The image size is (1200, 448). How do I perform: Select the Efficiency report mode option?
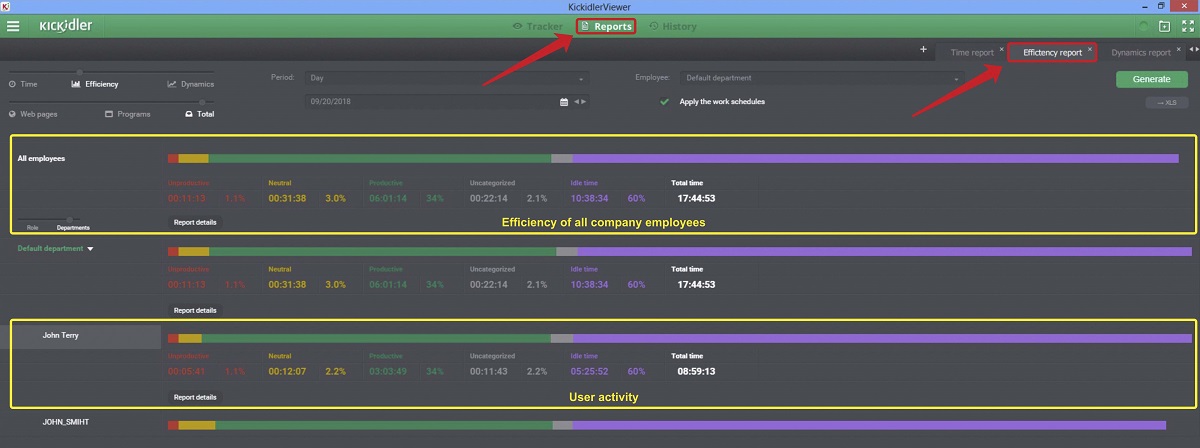coord(95,84)
